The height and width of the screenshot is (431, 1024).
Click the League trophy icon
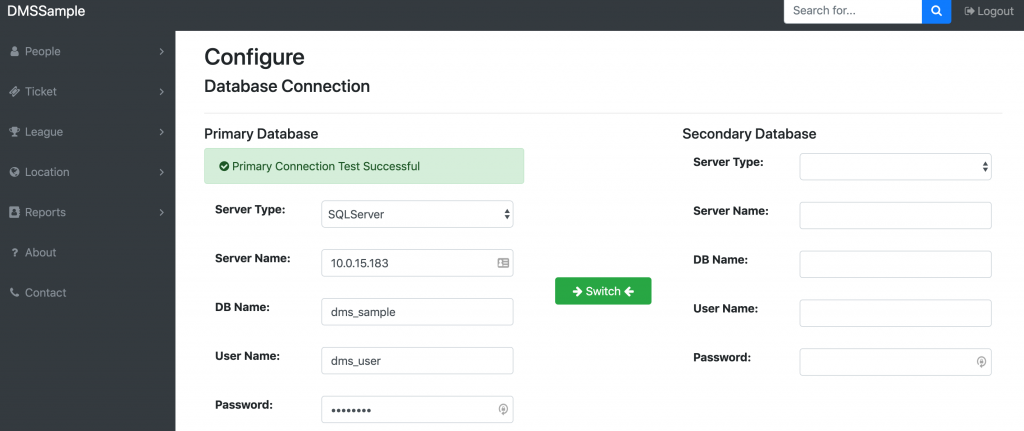pyautogui.click(x=14, y=132)
